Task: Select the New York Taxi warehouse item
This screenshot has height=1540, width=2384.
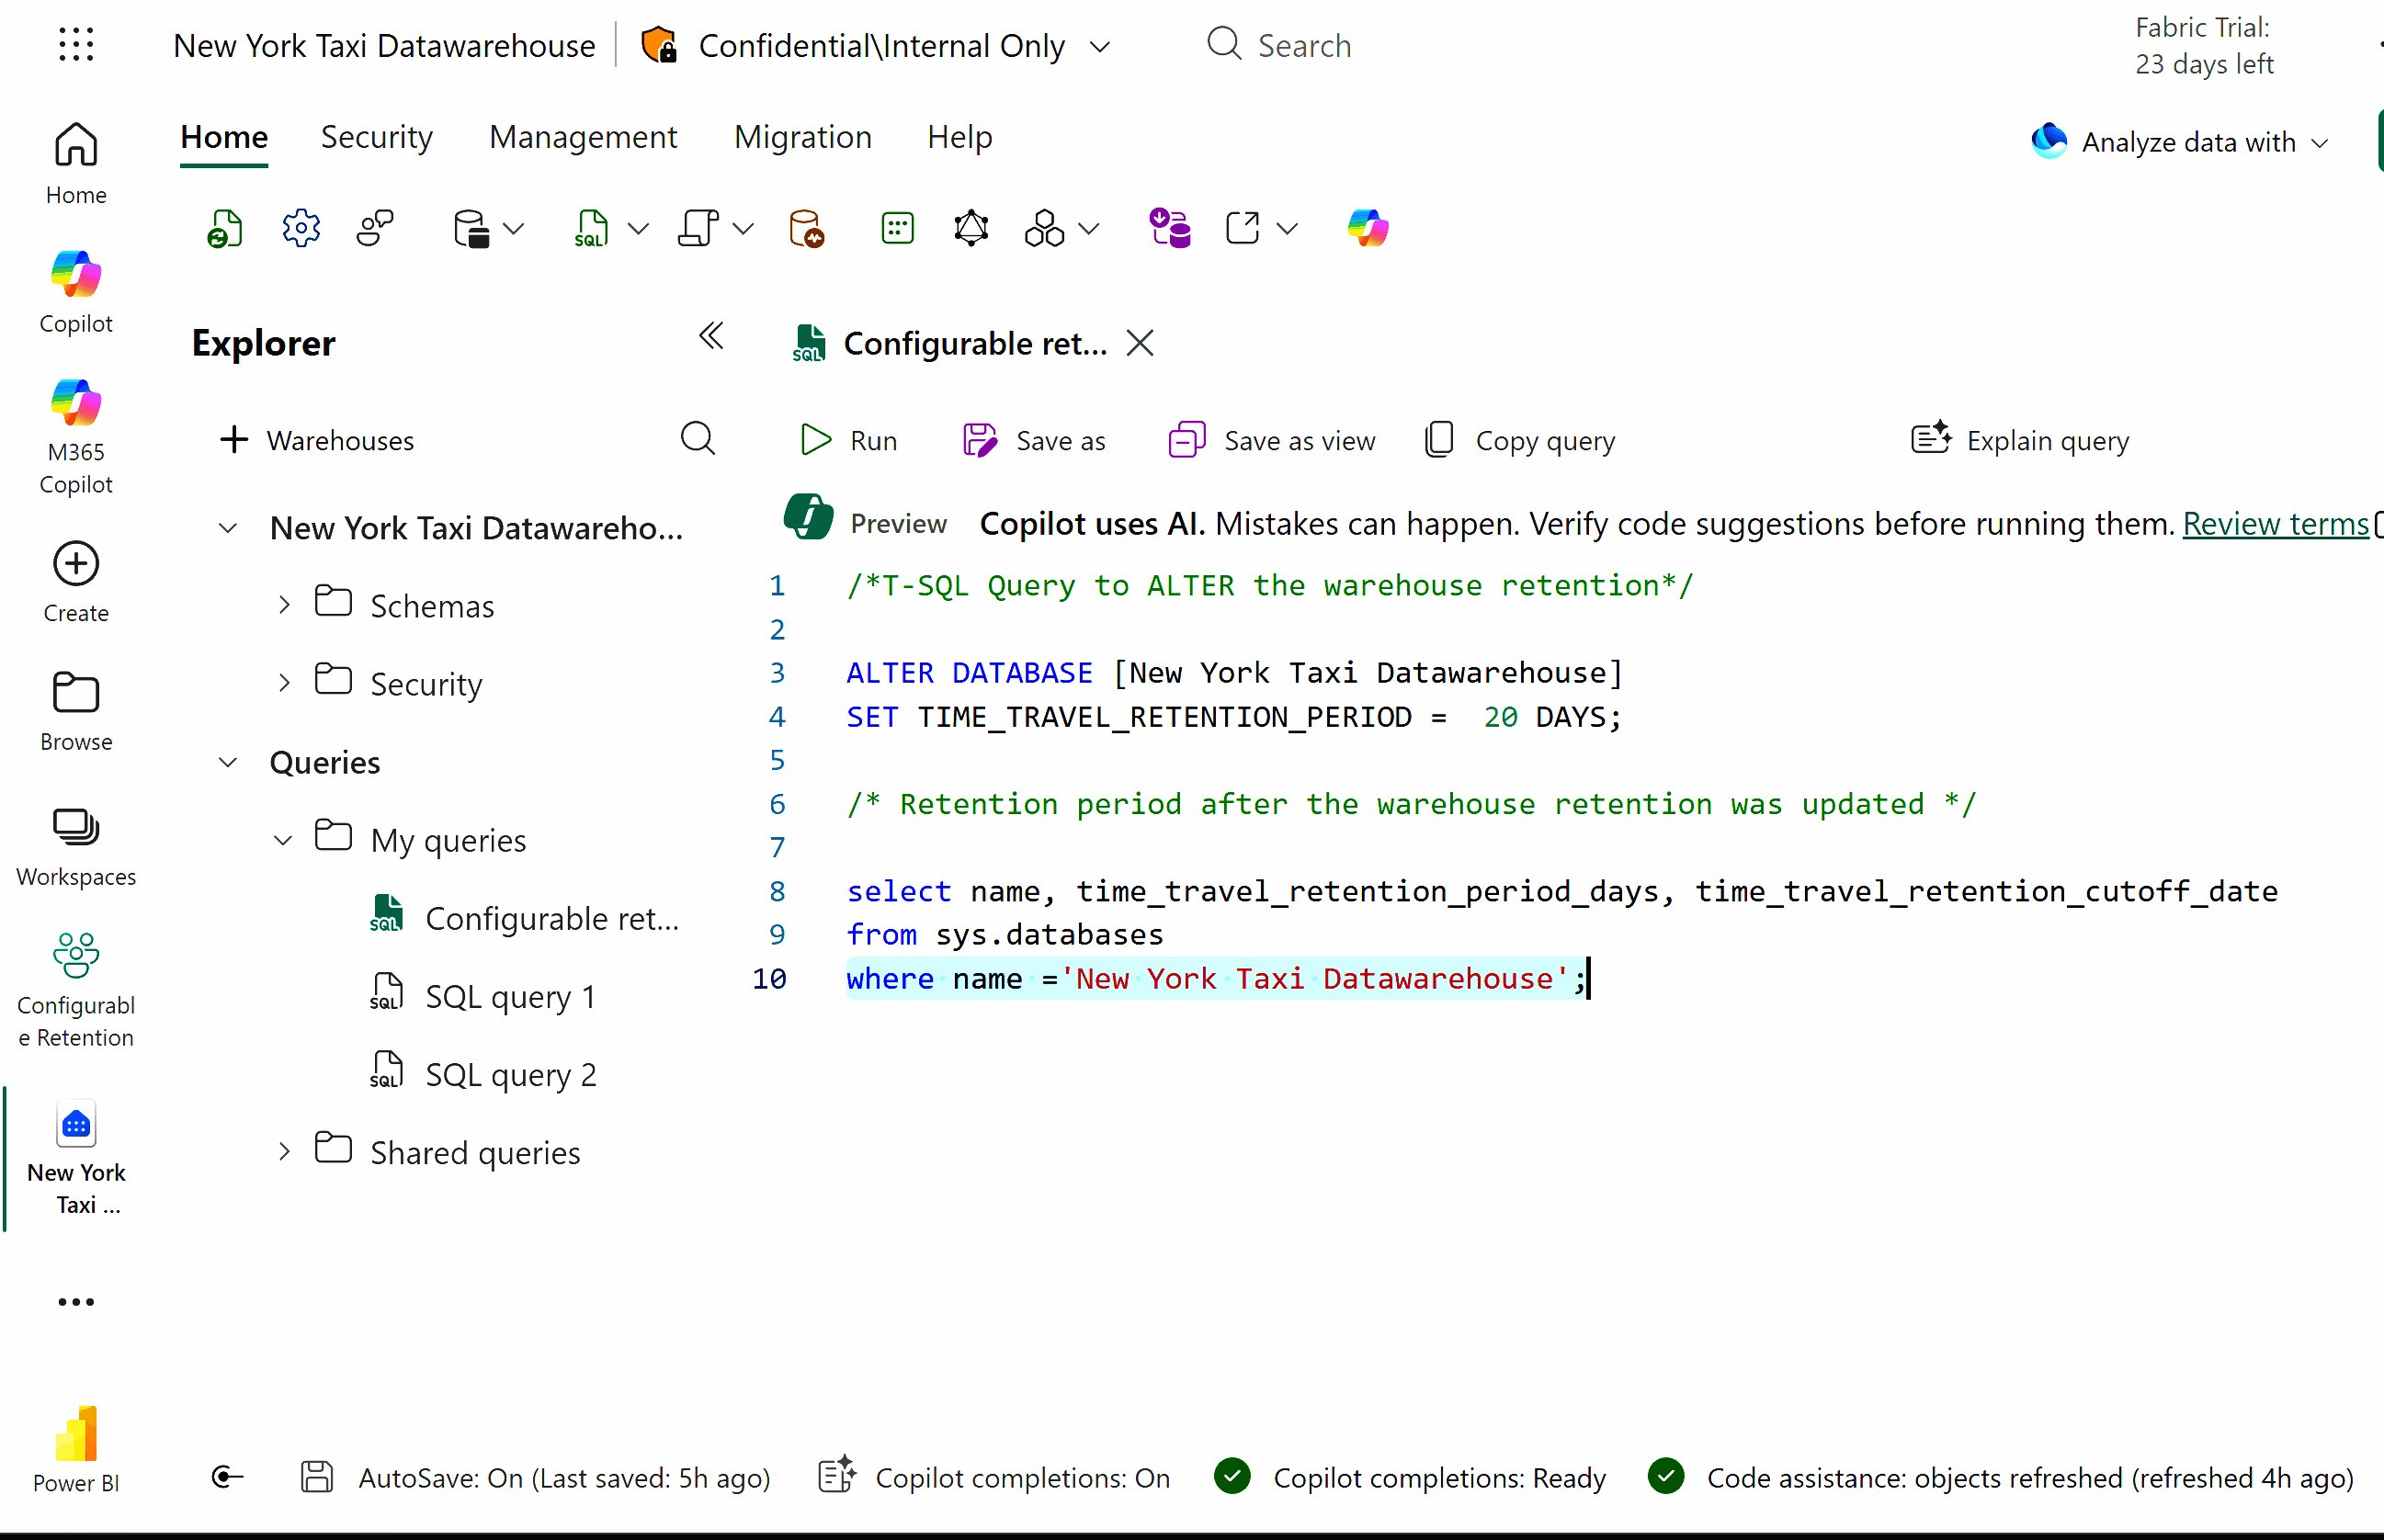Action: pos(76,1160)
